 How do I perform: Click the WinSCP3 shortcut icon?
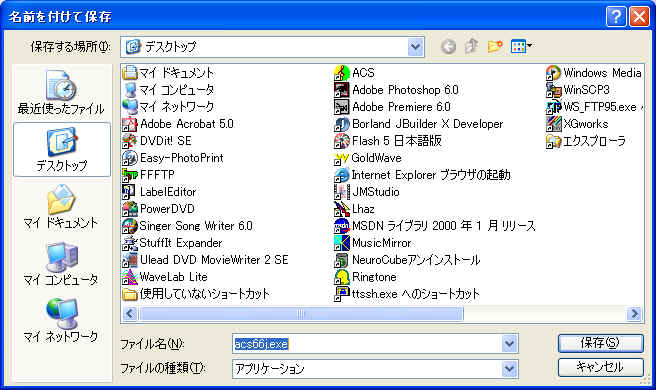[554, 90]
